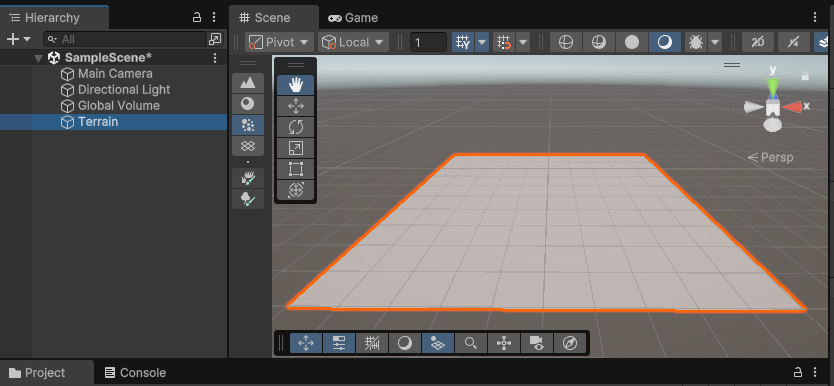This screenshot has width=834, height=386.
Task: Select Main Camera in the Hierarchy
Action: point(114,74)
